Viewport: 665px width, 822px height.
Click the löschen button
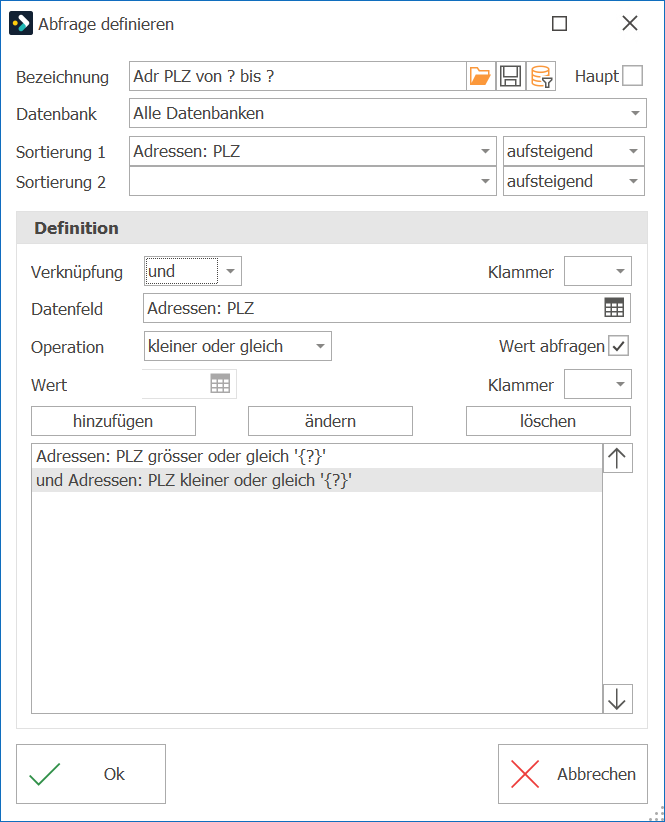point(548,421)
